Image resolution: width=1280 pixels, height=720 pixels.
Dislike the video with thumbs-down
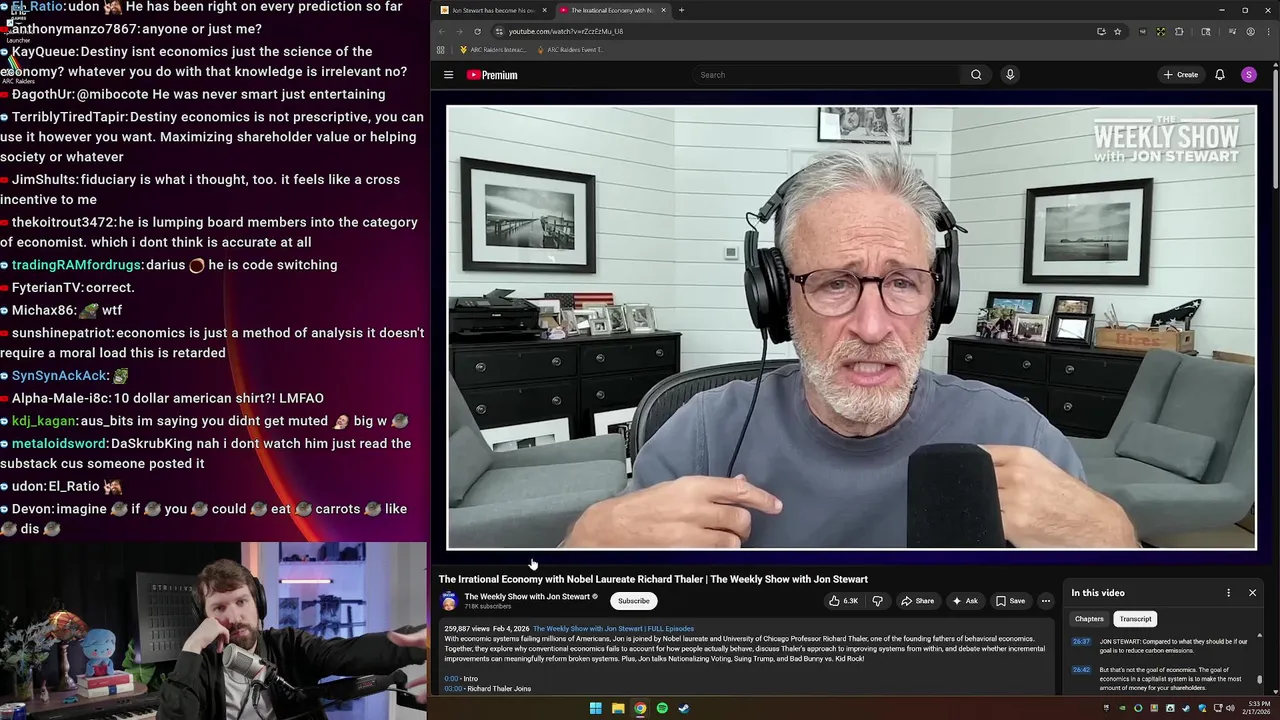pos(877,601)
